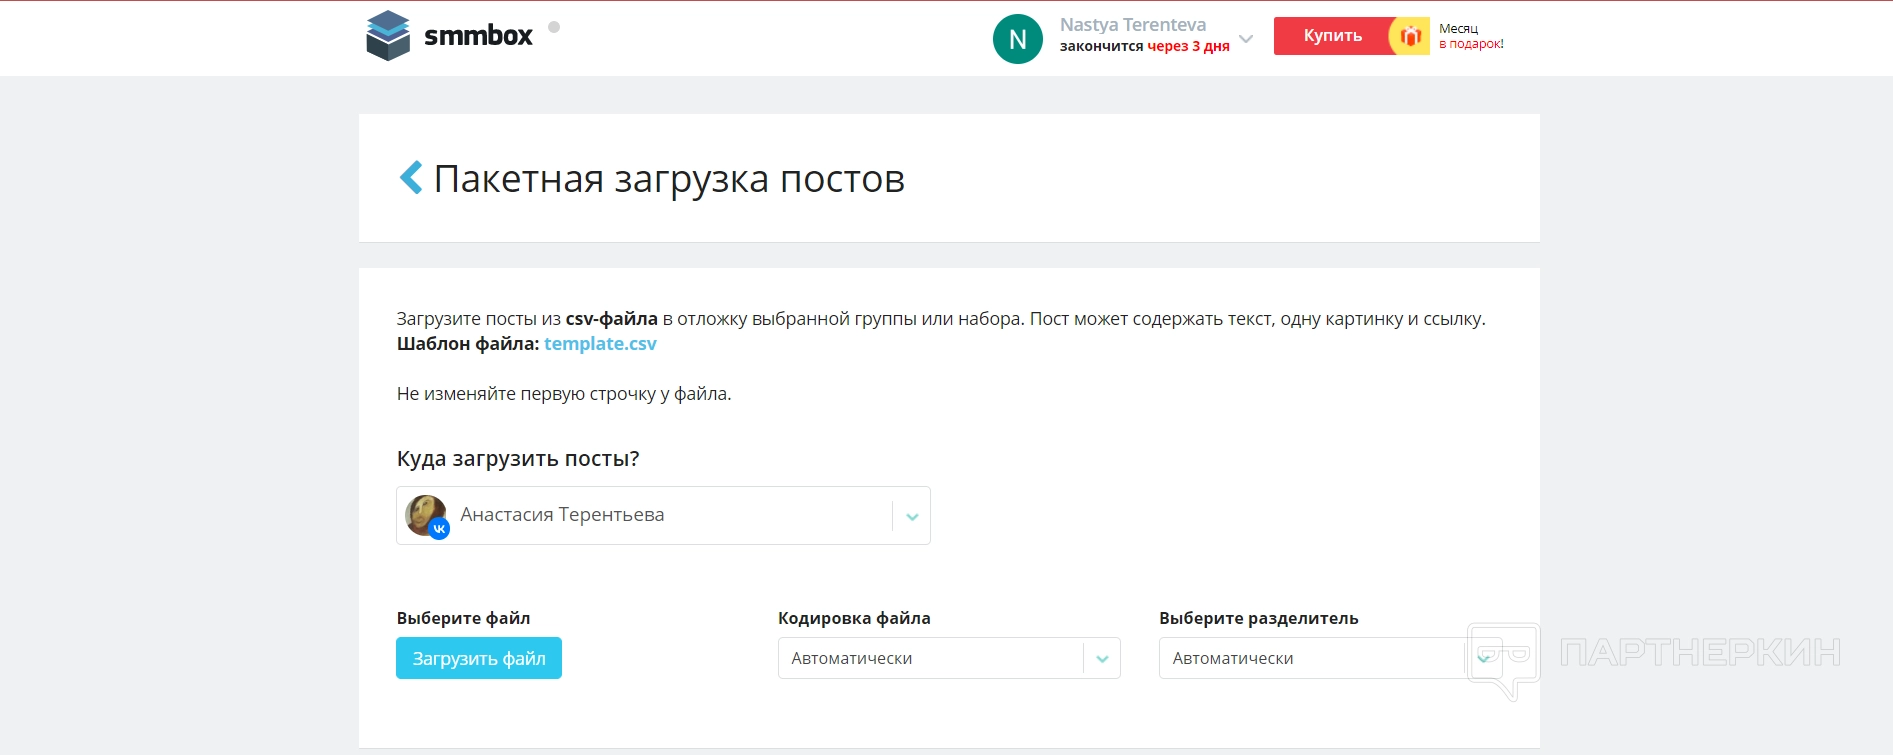Click the smmbox stacked-boxes logo icon
Screen dimensions: 1893x755
click(388, 36)
